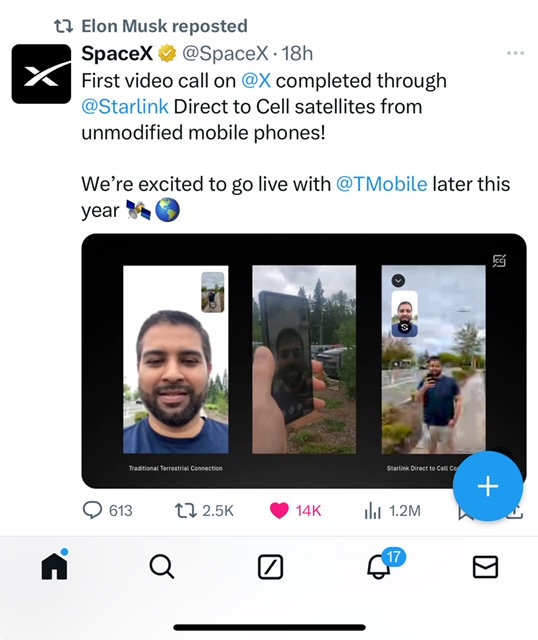
Task: View post analytics showing 1.2M
Action: pos(373,510)
